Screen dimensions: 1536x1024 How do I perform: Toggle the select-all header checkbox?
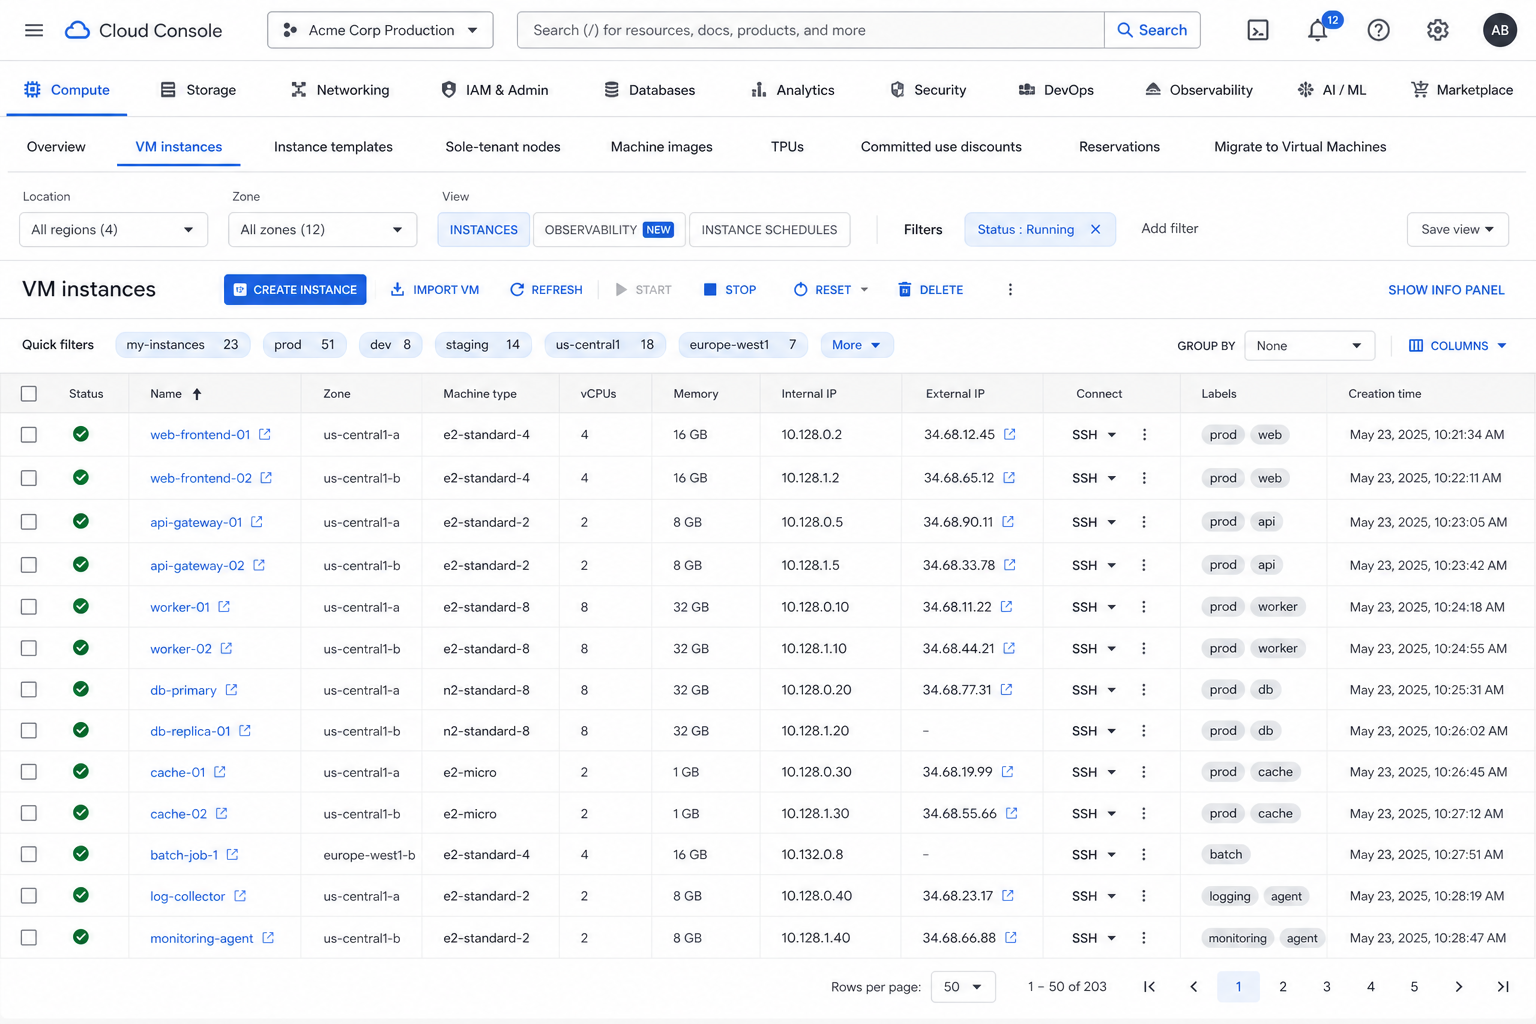tap(29, 394)
